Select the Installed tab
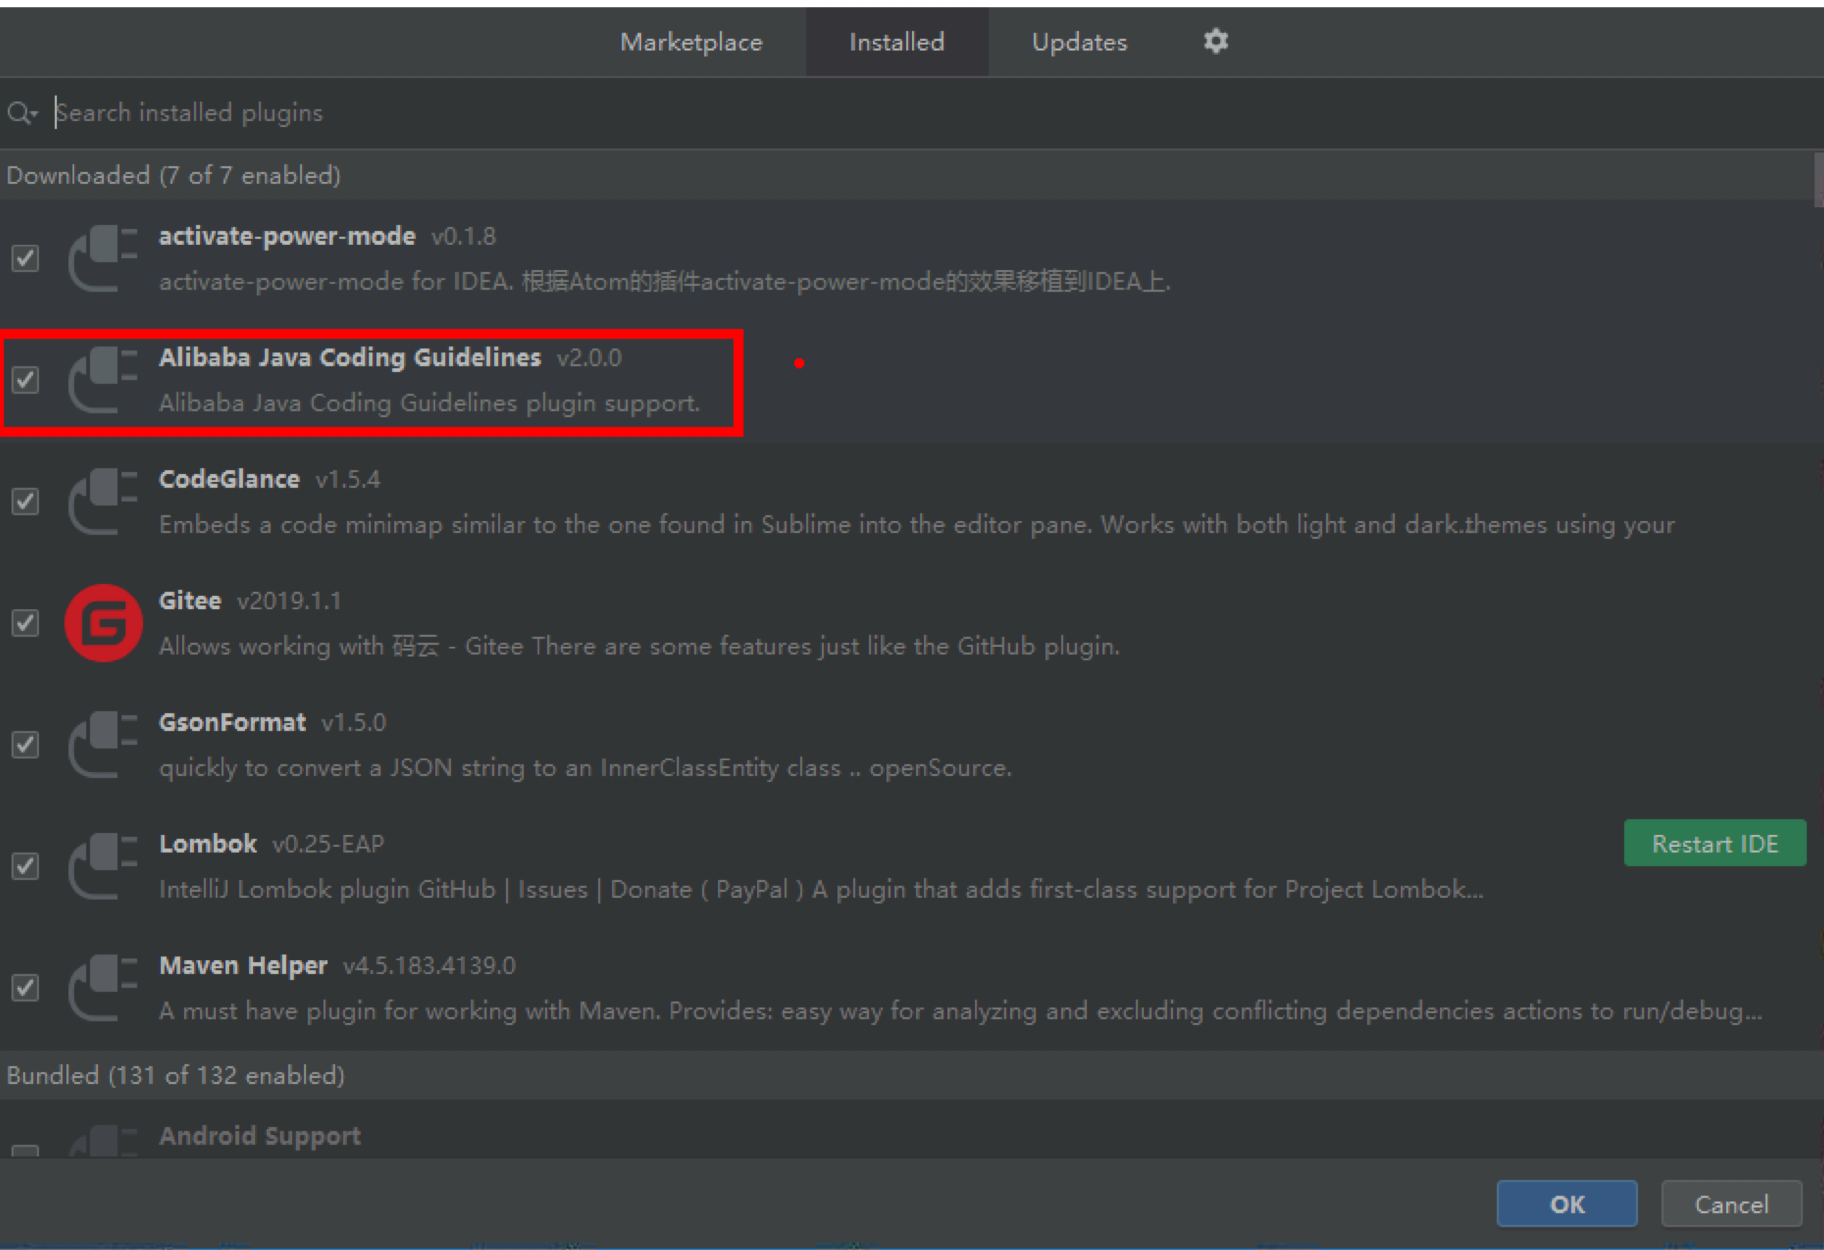 point(897,42)
